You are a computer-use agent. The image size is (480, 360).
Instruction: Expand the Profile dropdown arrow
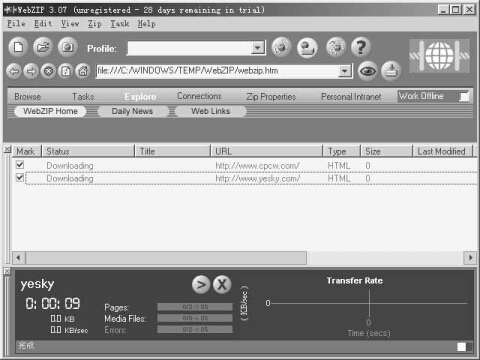tap(257, 48)
